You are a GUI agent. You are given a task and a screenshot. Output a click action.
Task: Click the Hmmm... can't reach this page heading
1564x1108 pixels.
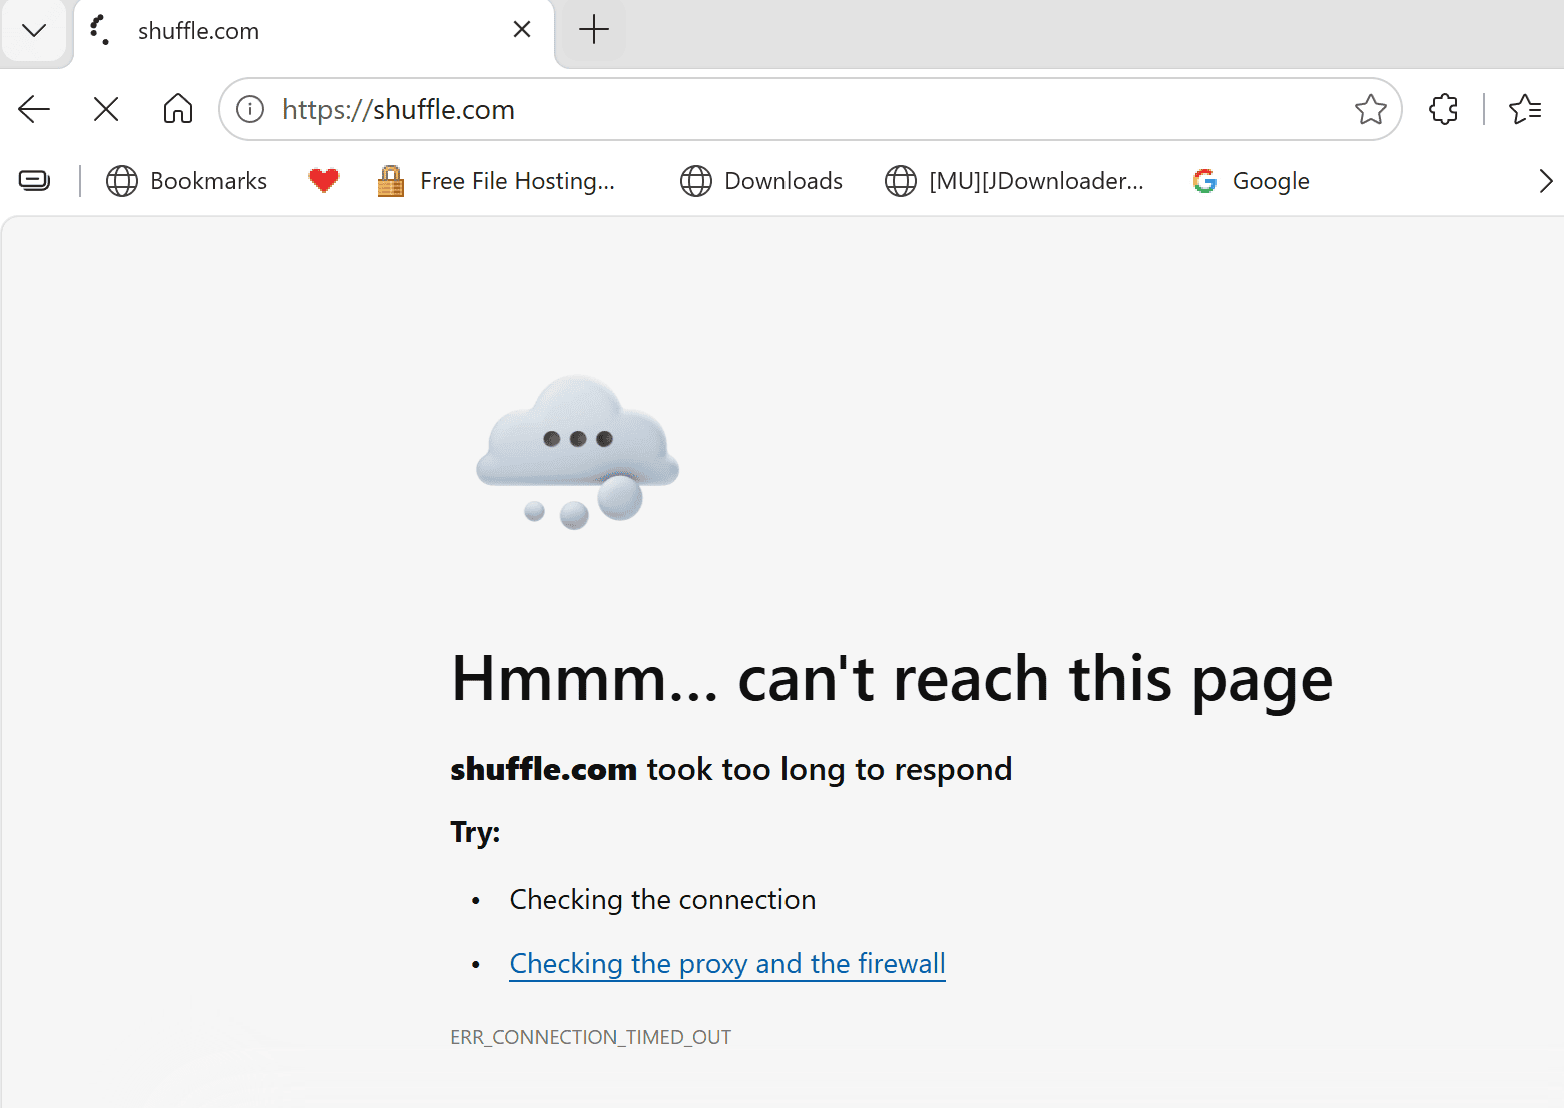892,679
